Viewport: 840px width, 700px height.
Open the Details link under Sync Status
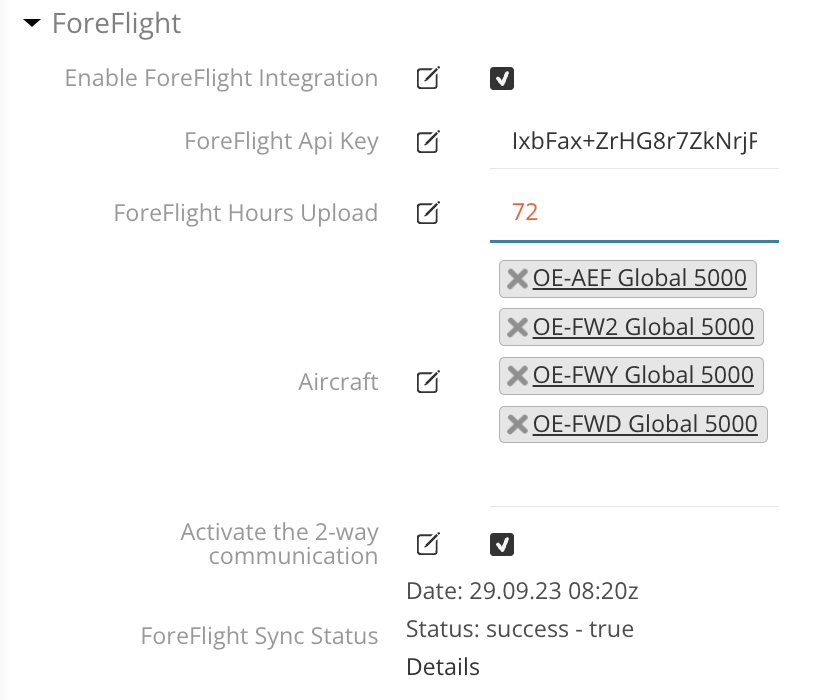tap(442, 666)
